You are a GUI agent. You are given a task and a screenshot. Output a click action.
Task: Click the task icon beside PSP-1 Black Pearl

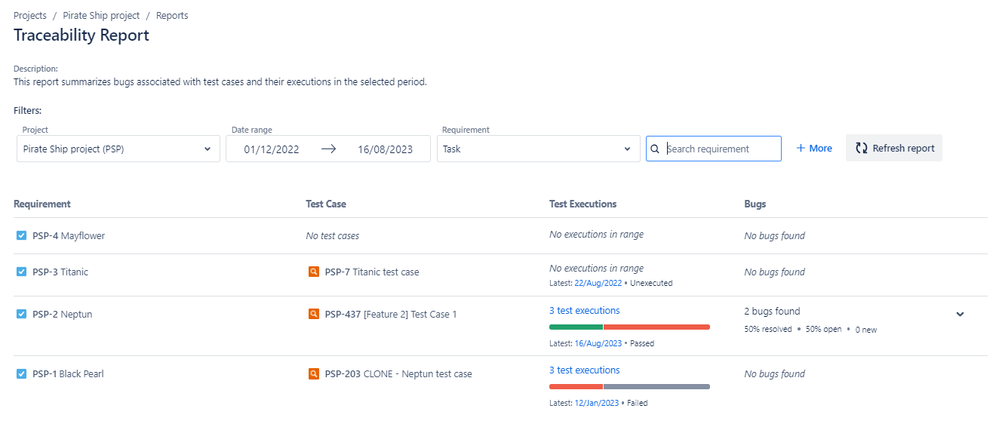coord(22,374)
